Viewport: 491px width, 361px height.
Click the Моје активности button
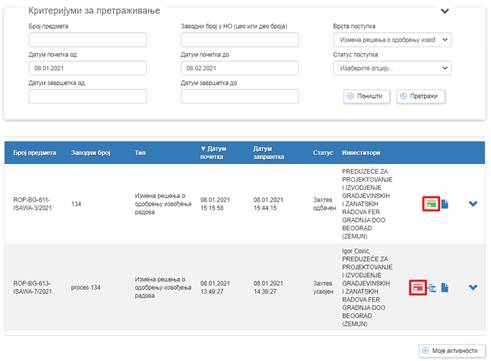tap(452, 351)
